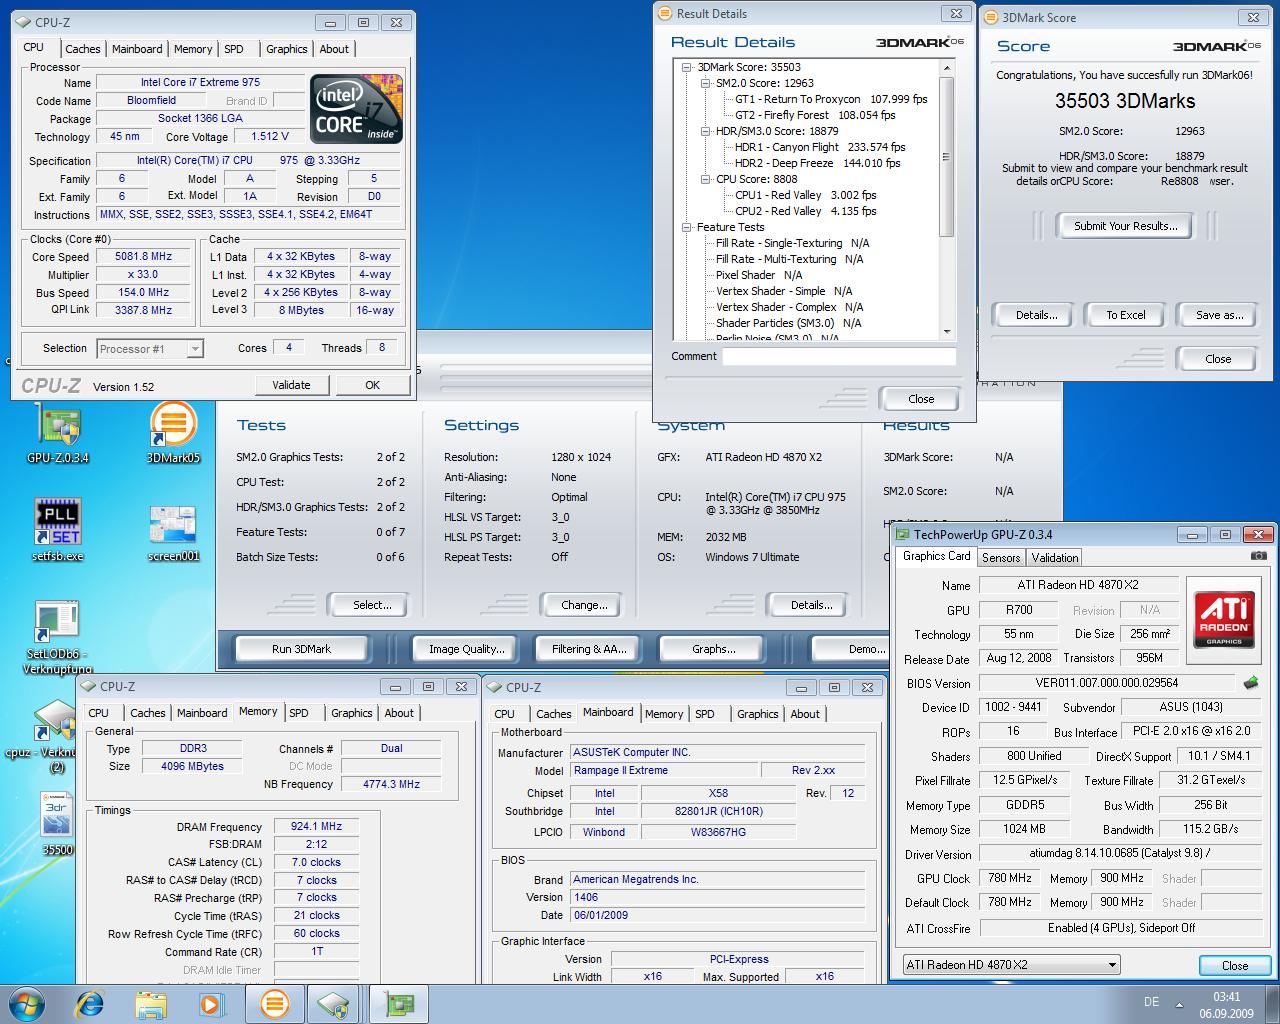This screenshot has width=1280, height=1024.
Task: Collapse HDR/SM3.0 Score tree node
Action: (705, 131)
